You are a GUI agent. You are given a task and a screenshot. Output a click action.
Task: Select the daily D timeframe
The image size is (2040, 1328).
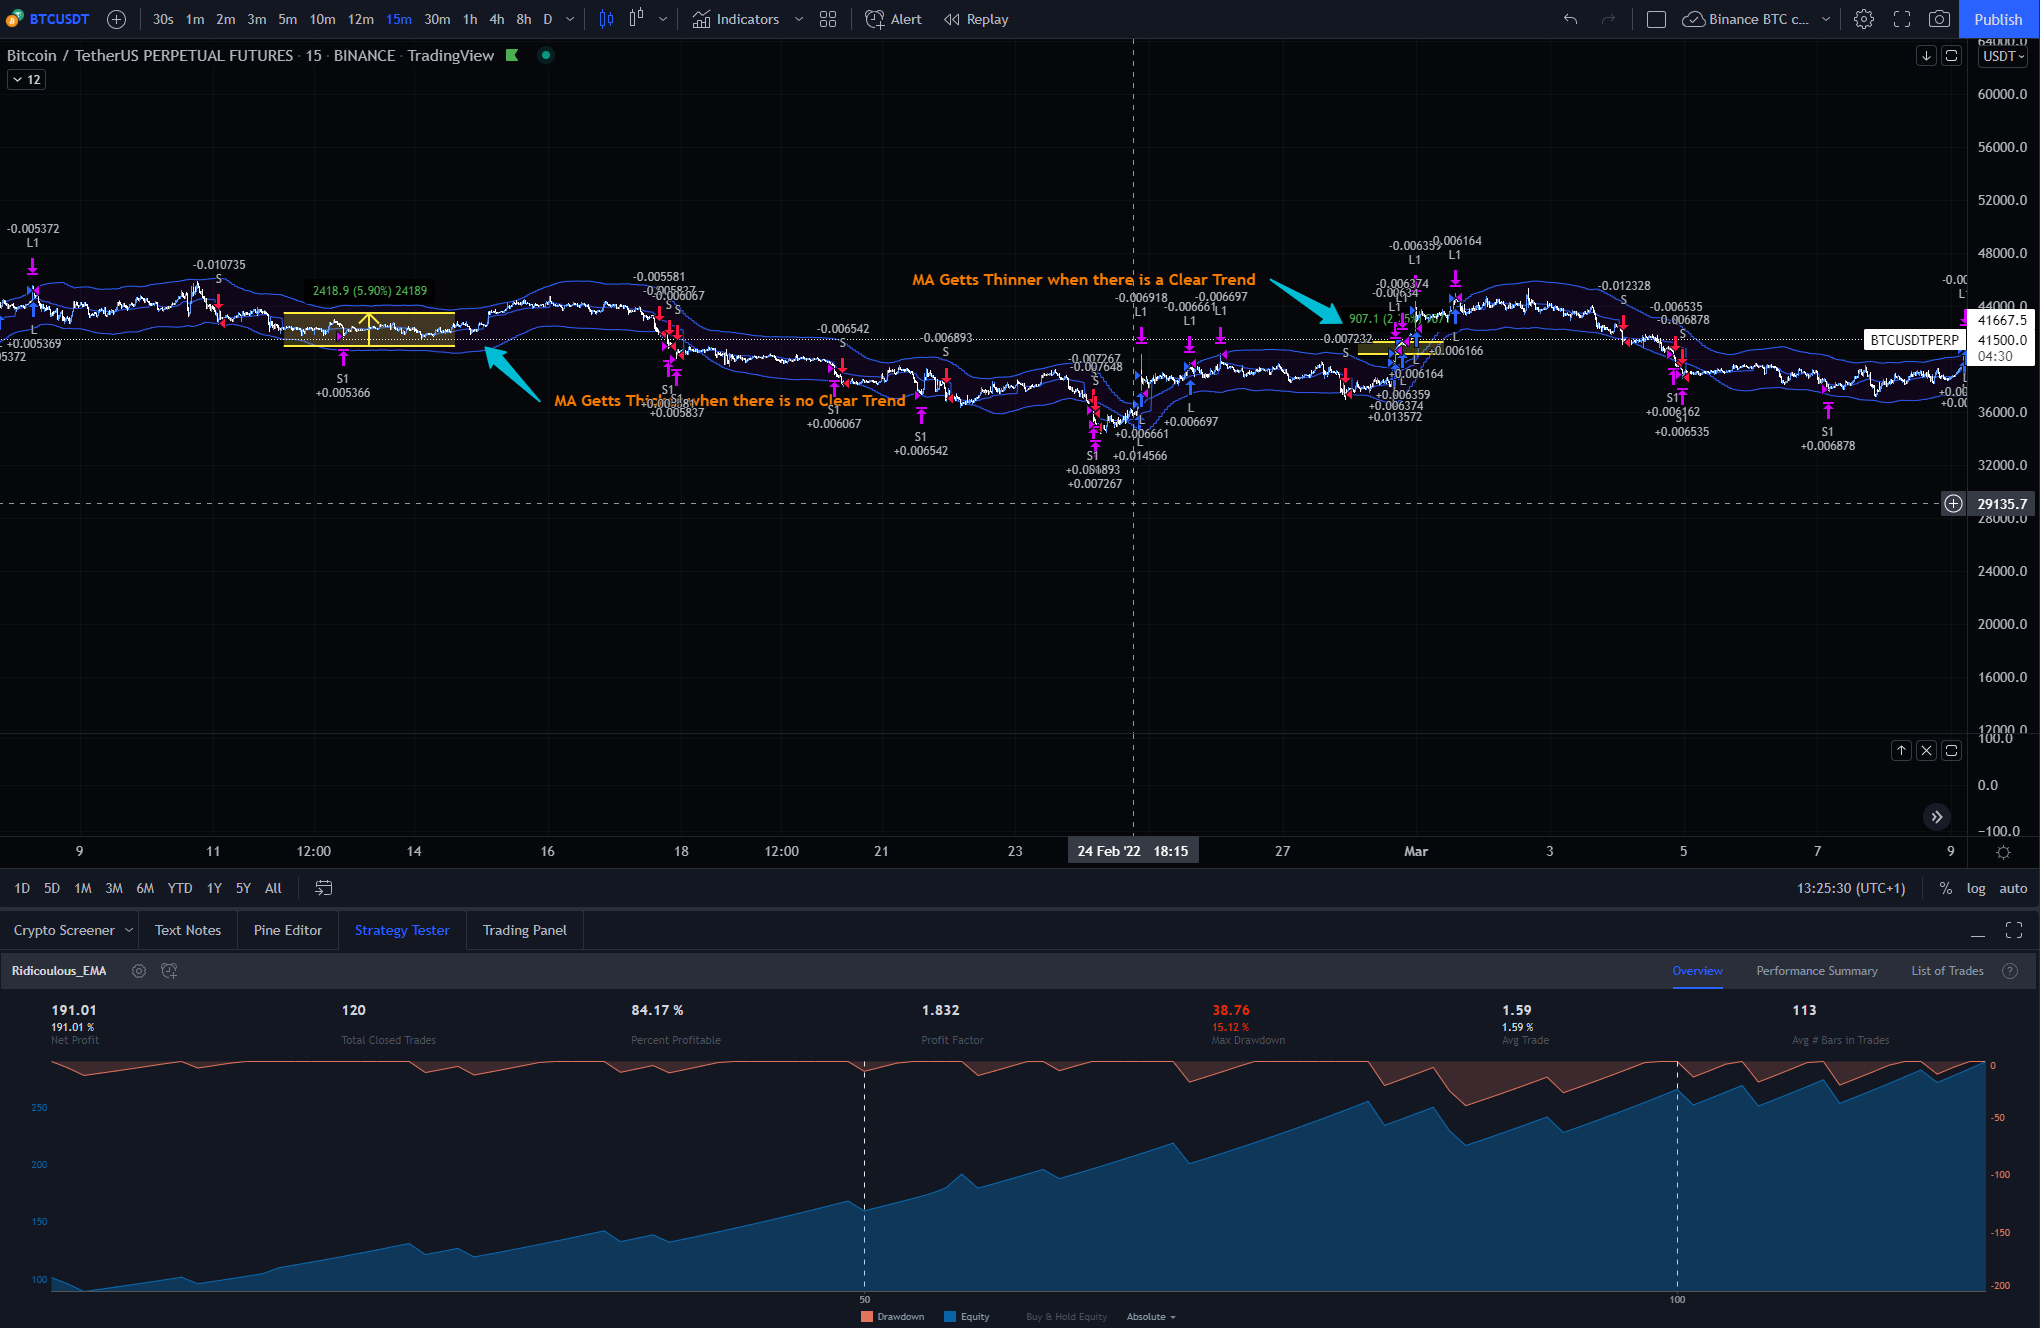pyautogui.click(x=548, y=19)
